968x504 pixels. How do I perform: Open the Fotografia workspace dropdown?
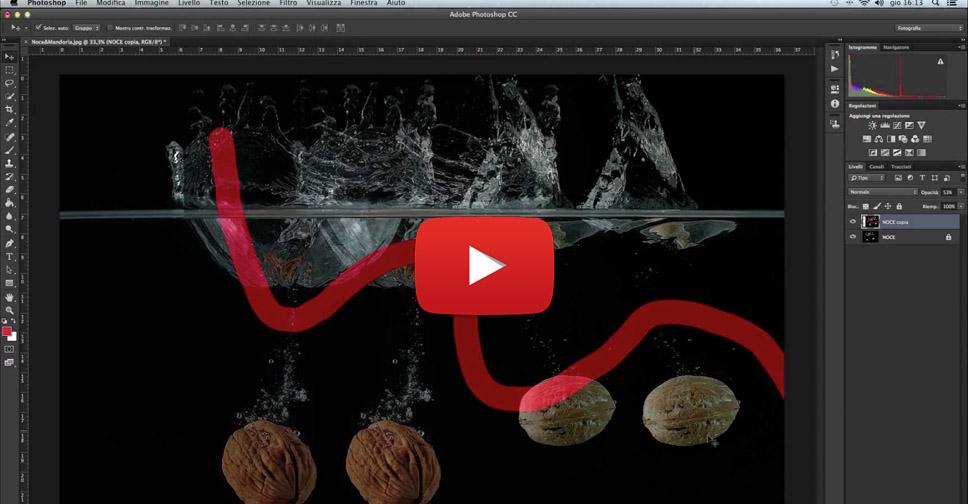928,28
